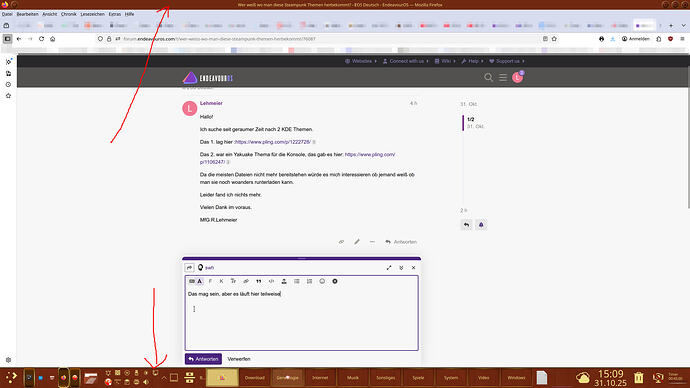The image size is (690, 388).
Task: Open the Download folder in taskbar
Action: (x=255, y=377)
